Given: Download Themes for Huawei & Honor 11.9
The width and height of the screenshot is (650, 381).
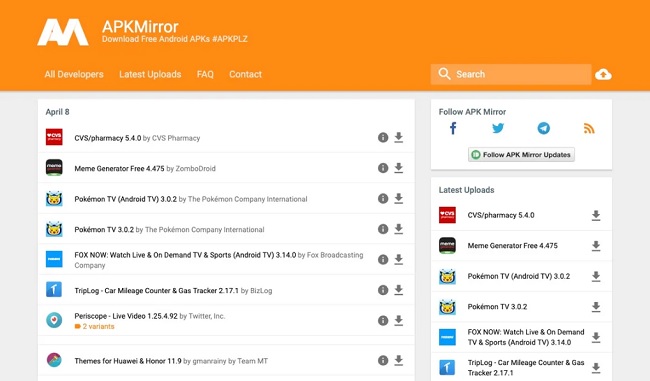Looking at the screenshot, I should (398, 360).
